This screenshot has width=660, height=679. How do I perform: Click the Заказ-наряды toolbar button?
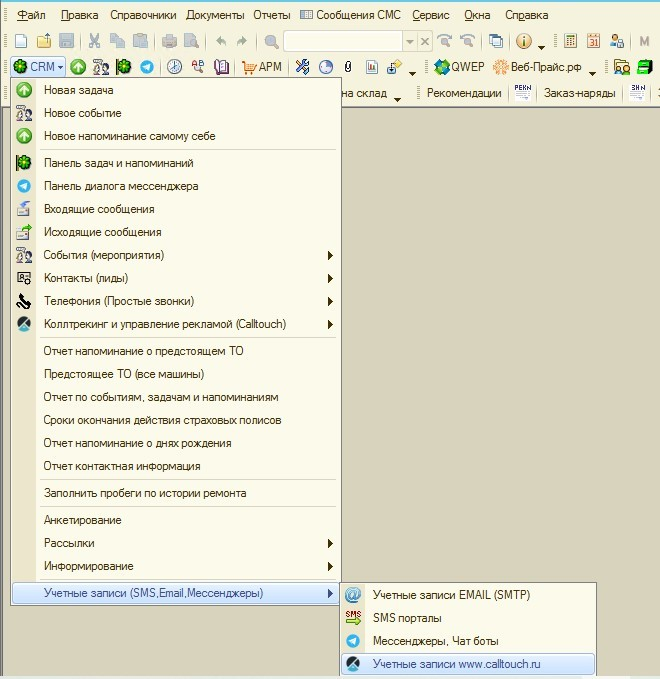pyautogui.click(x=580, y=93)
